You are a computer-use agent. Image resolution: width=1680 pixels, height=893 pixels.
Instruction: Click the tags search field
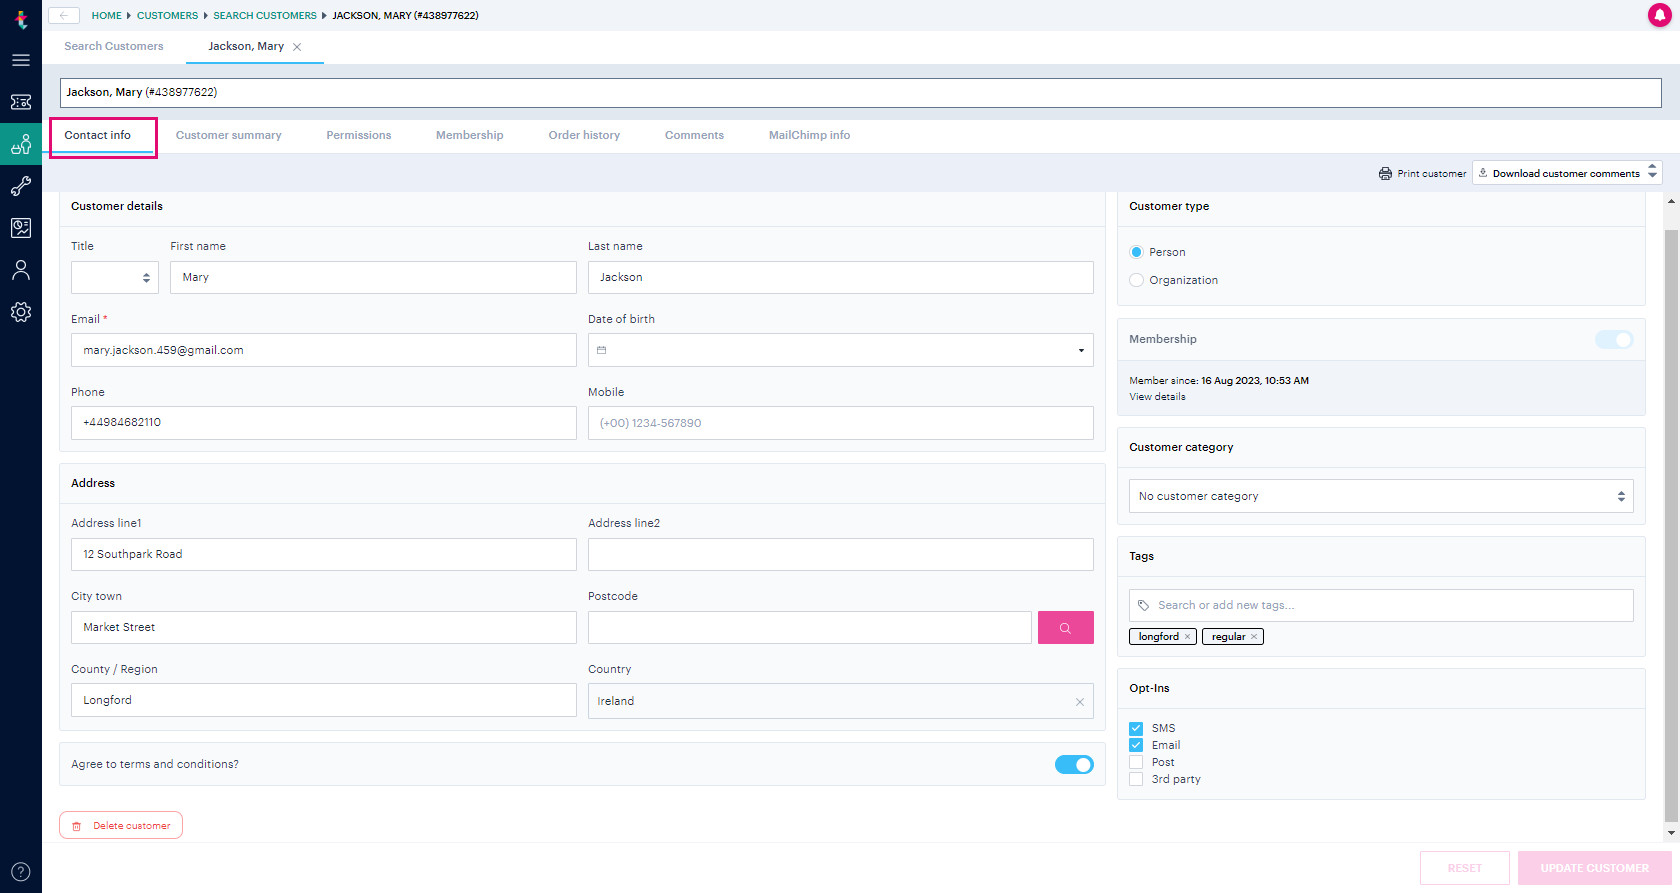1381,606
